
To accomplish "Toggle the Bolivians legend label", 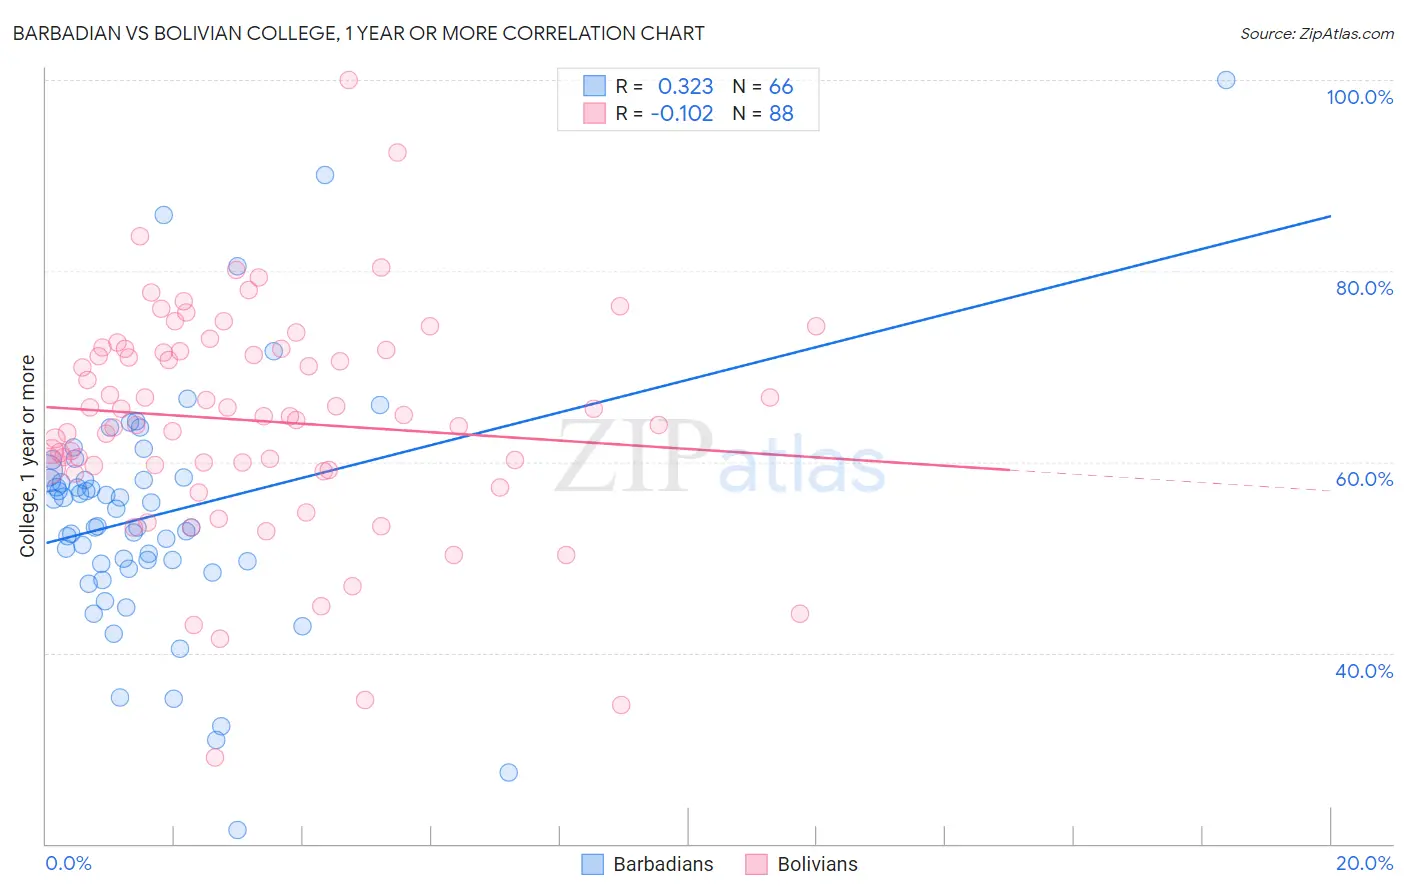I will (817, 864).
